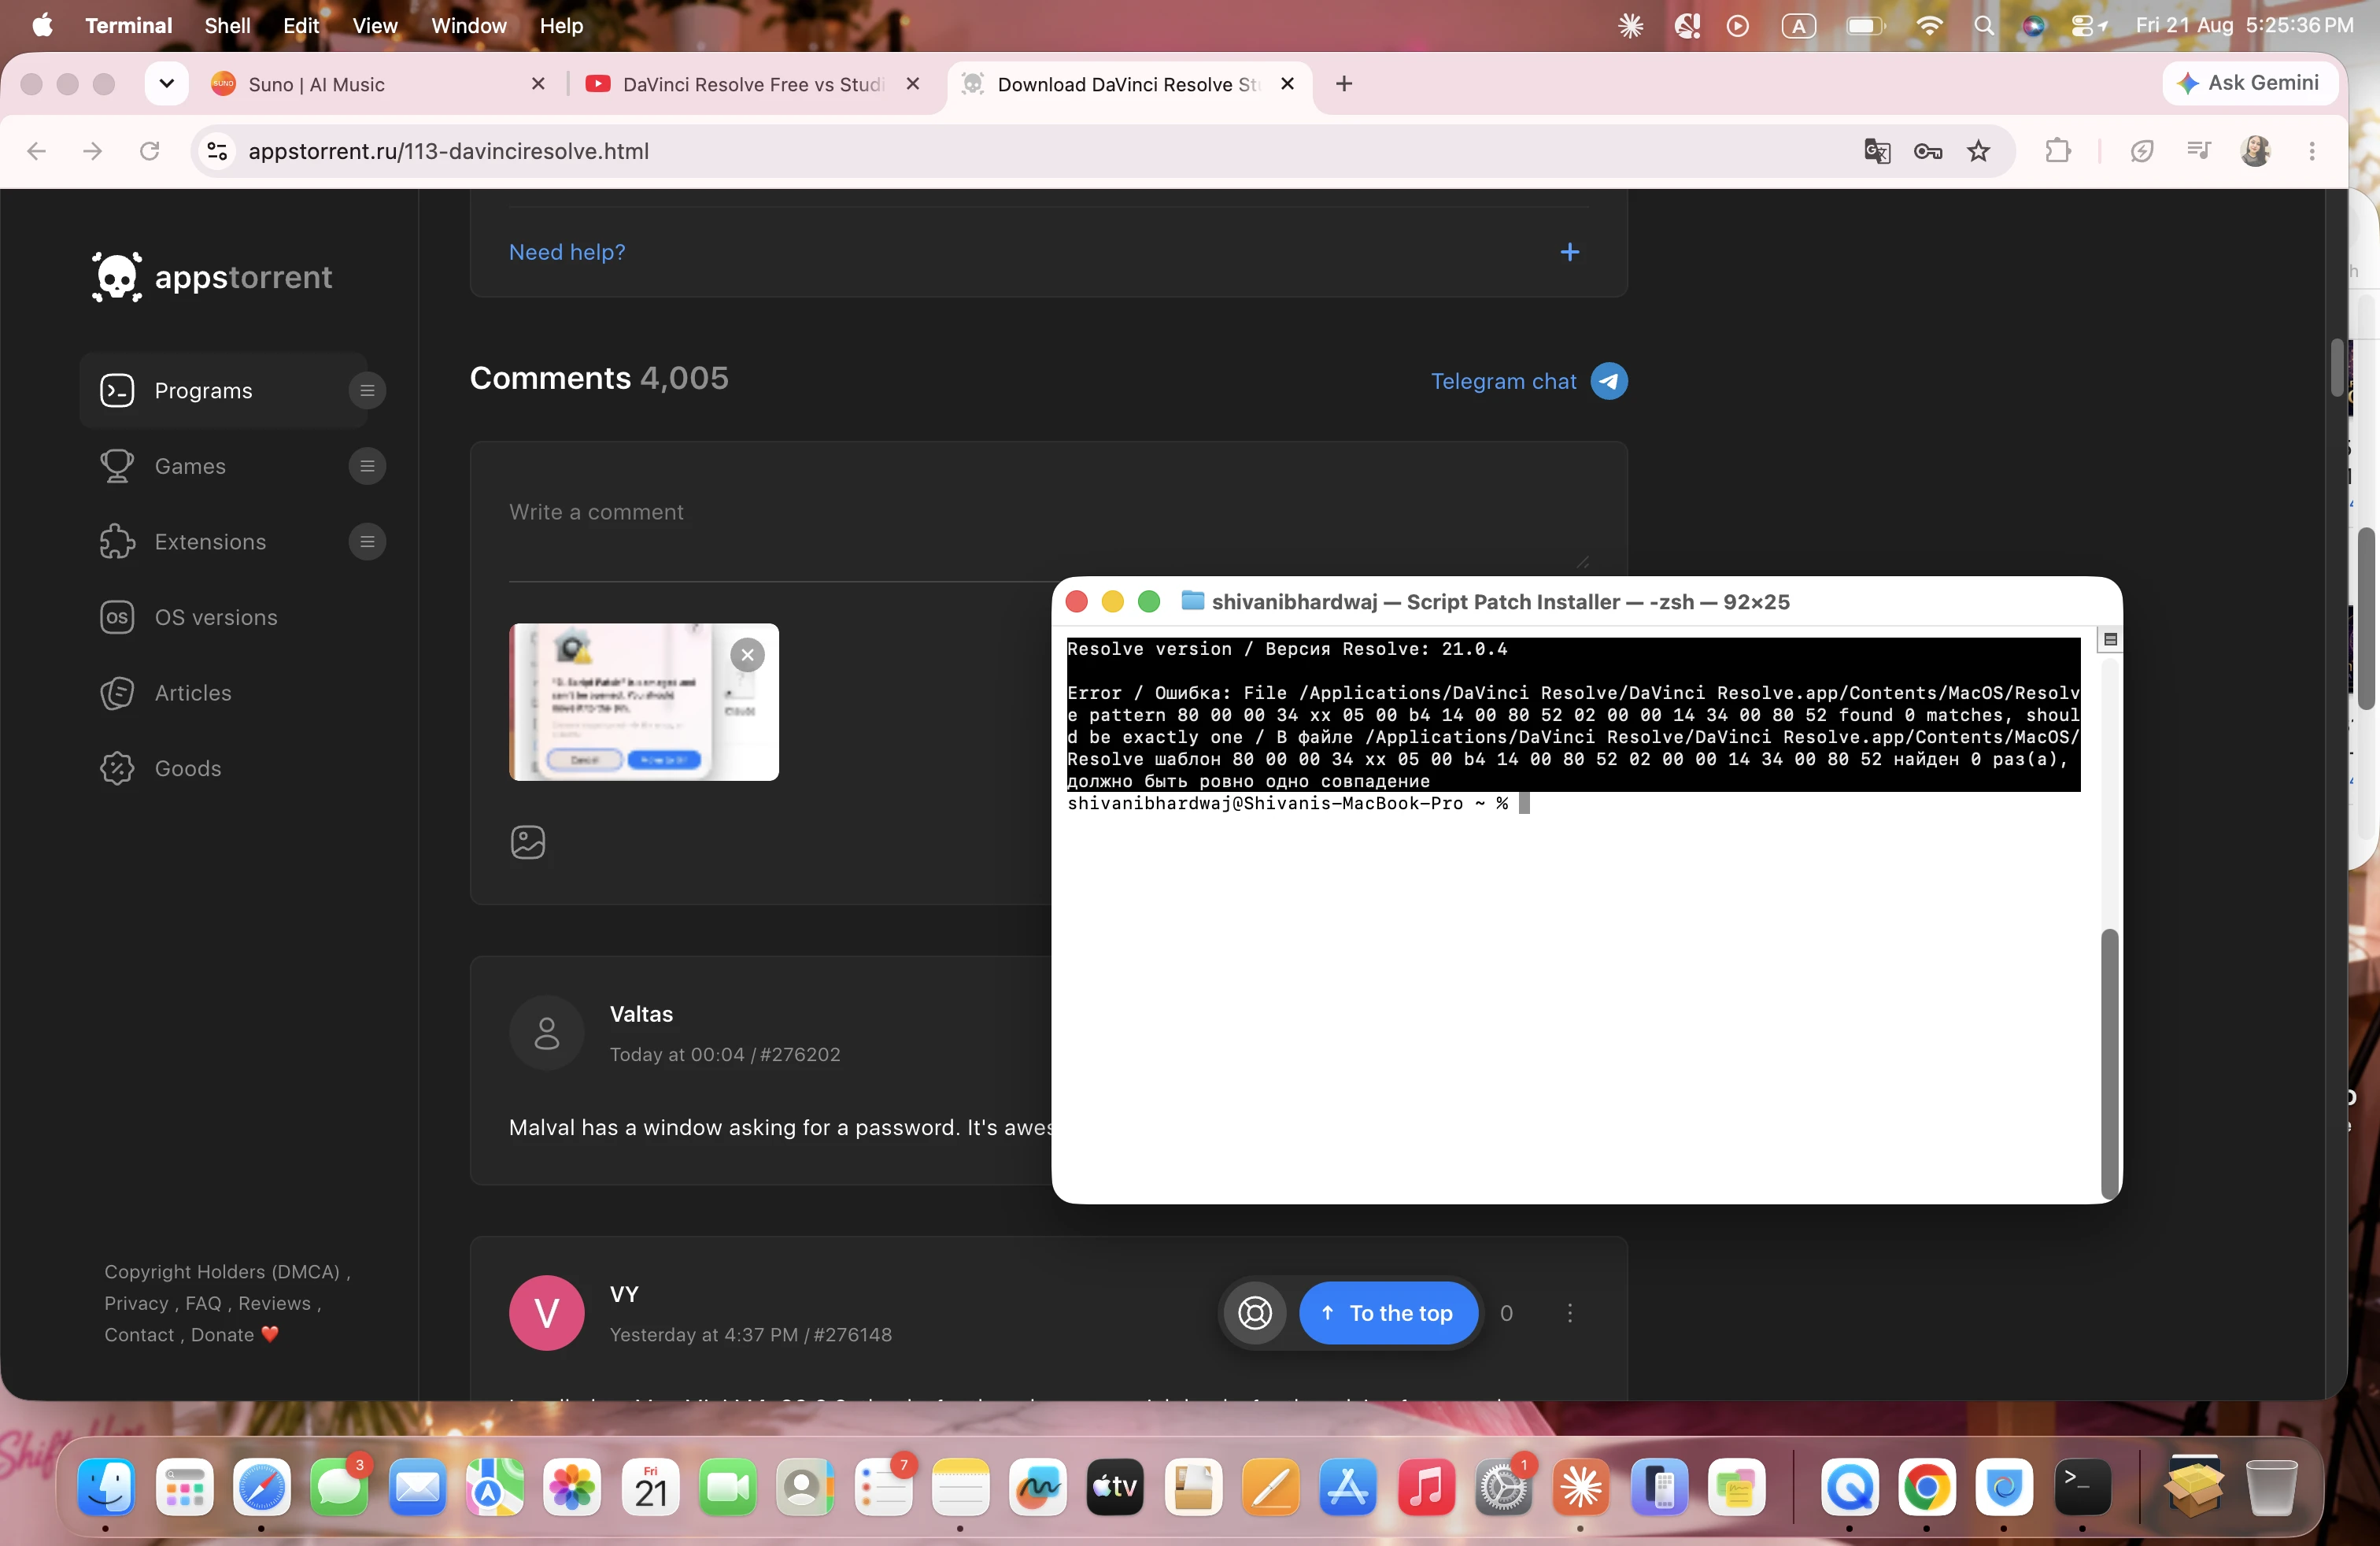The height and width of the screenshot is (1546, 2380).
Task: Open more options on VY's comment
Action: click(1569, 1313)
